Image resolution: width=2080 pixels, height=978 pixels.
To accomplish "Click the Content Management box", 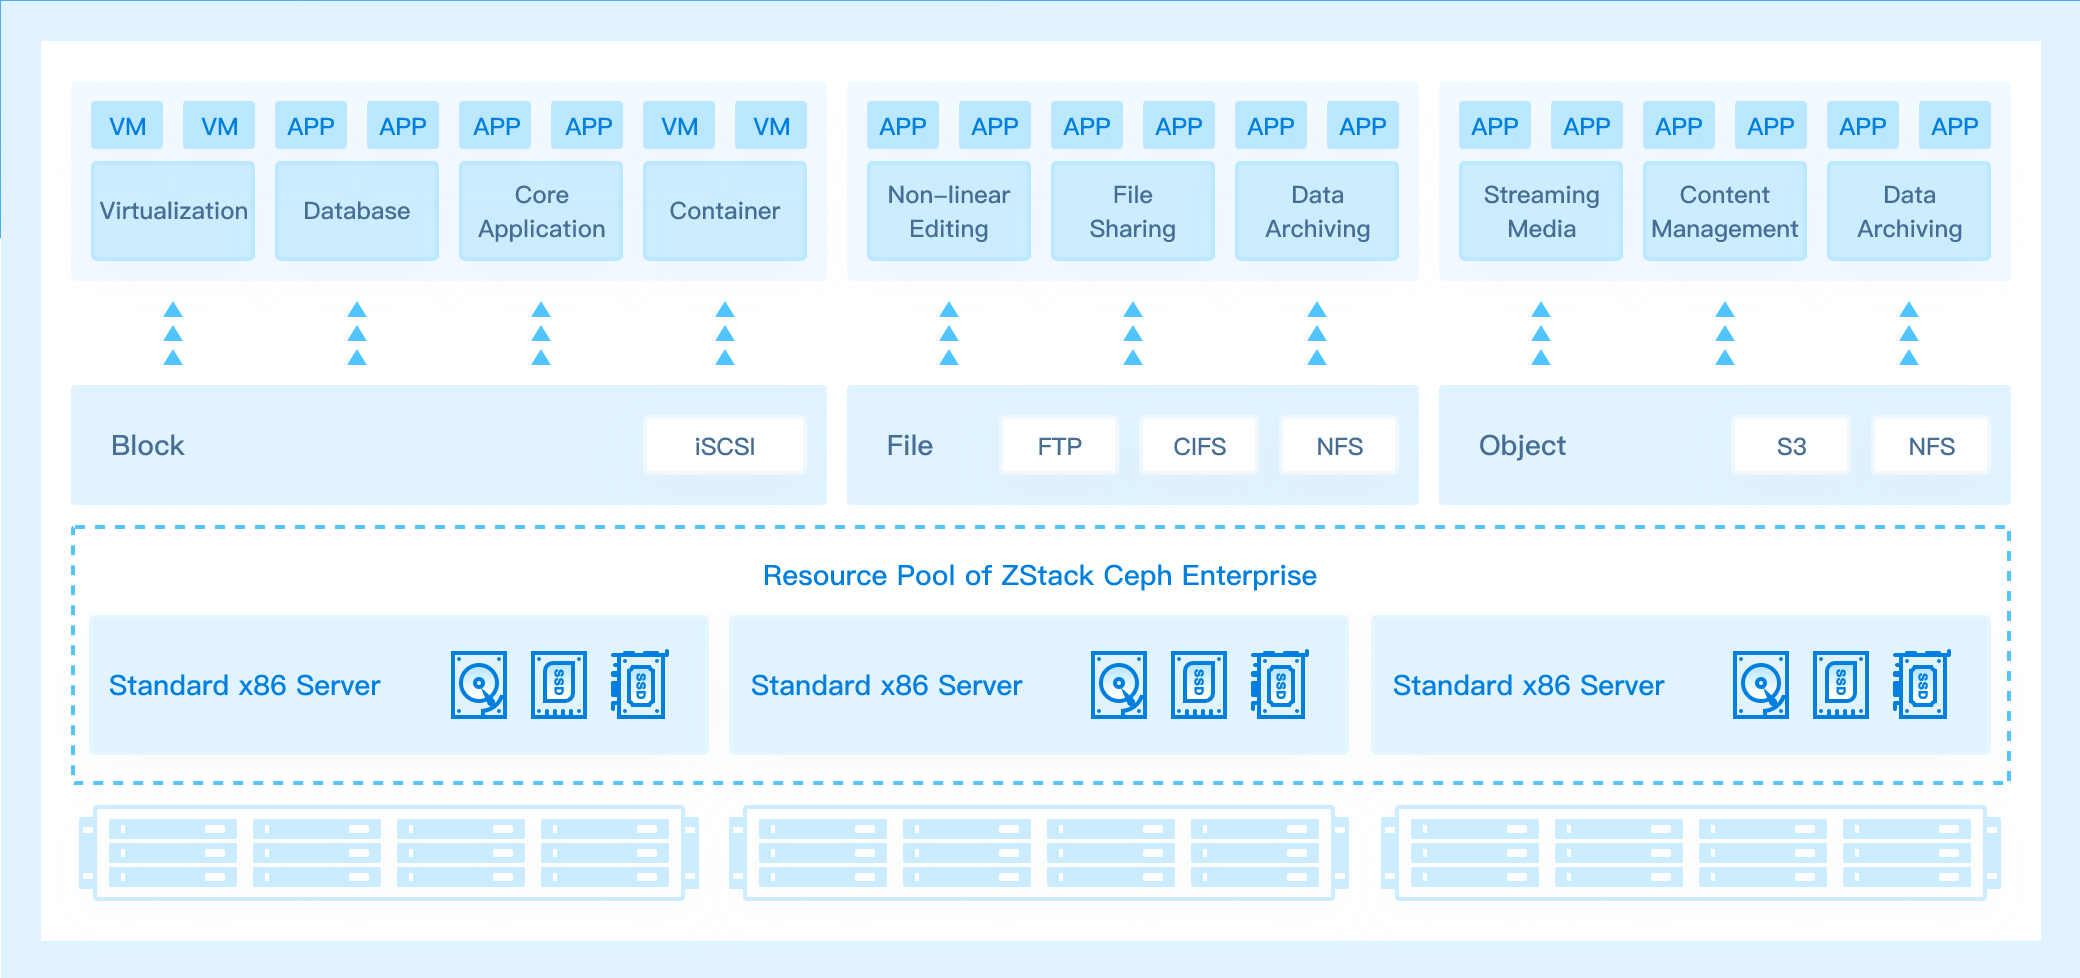I will click(x=1725, y=211).
